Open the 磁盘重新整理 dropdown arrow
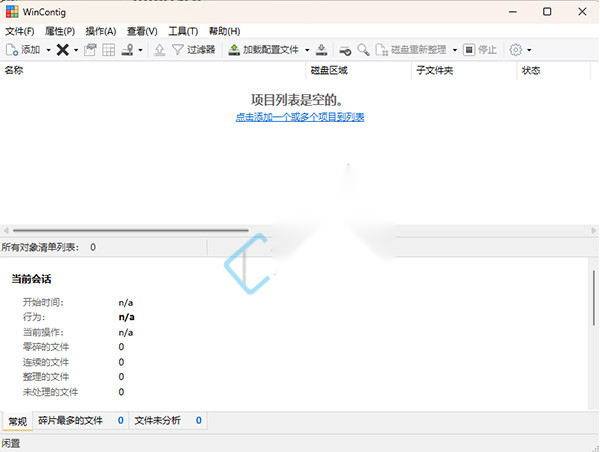Screen dimensions: 600x452 pos(455,50)
